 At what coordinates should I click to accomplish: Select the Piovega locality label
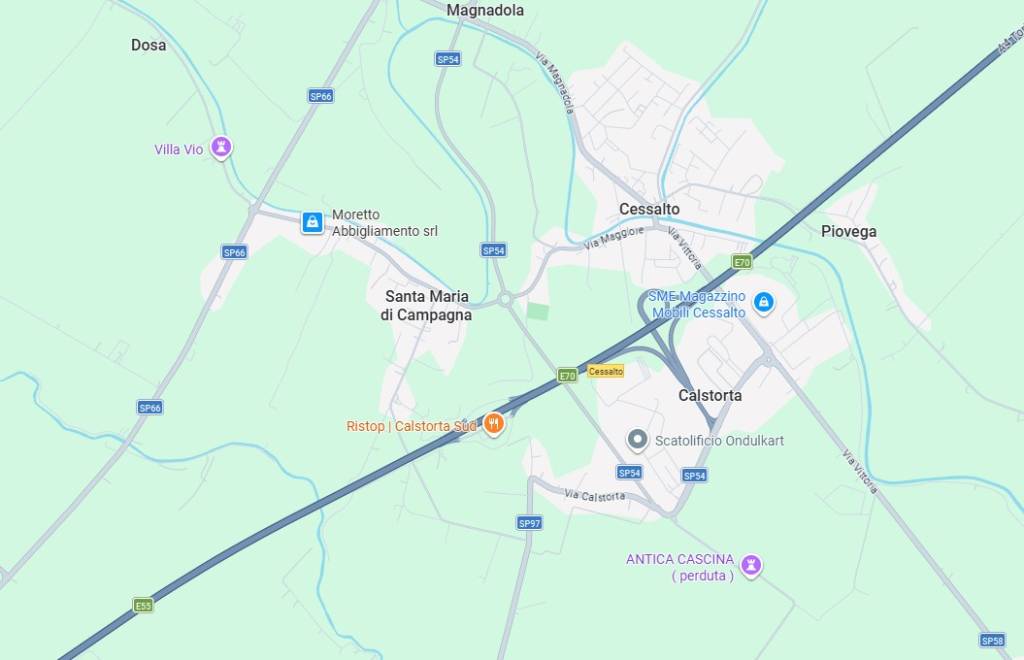848,231
